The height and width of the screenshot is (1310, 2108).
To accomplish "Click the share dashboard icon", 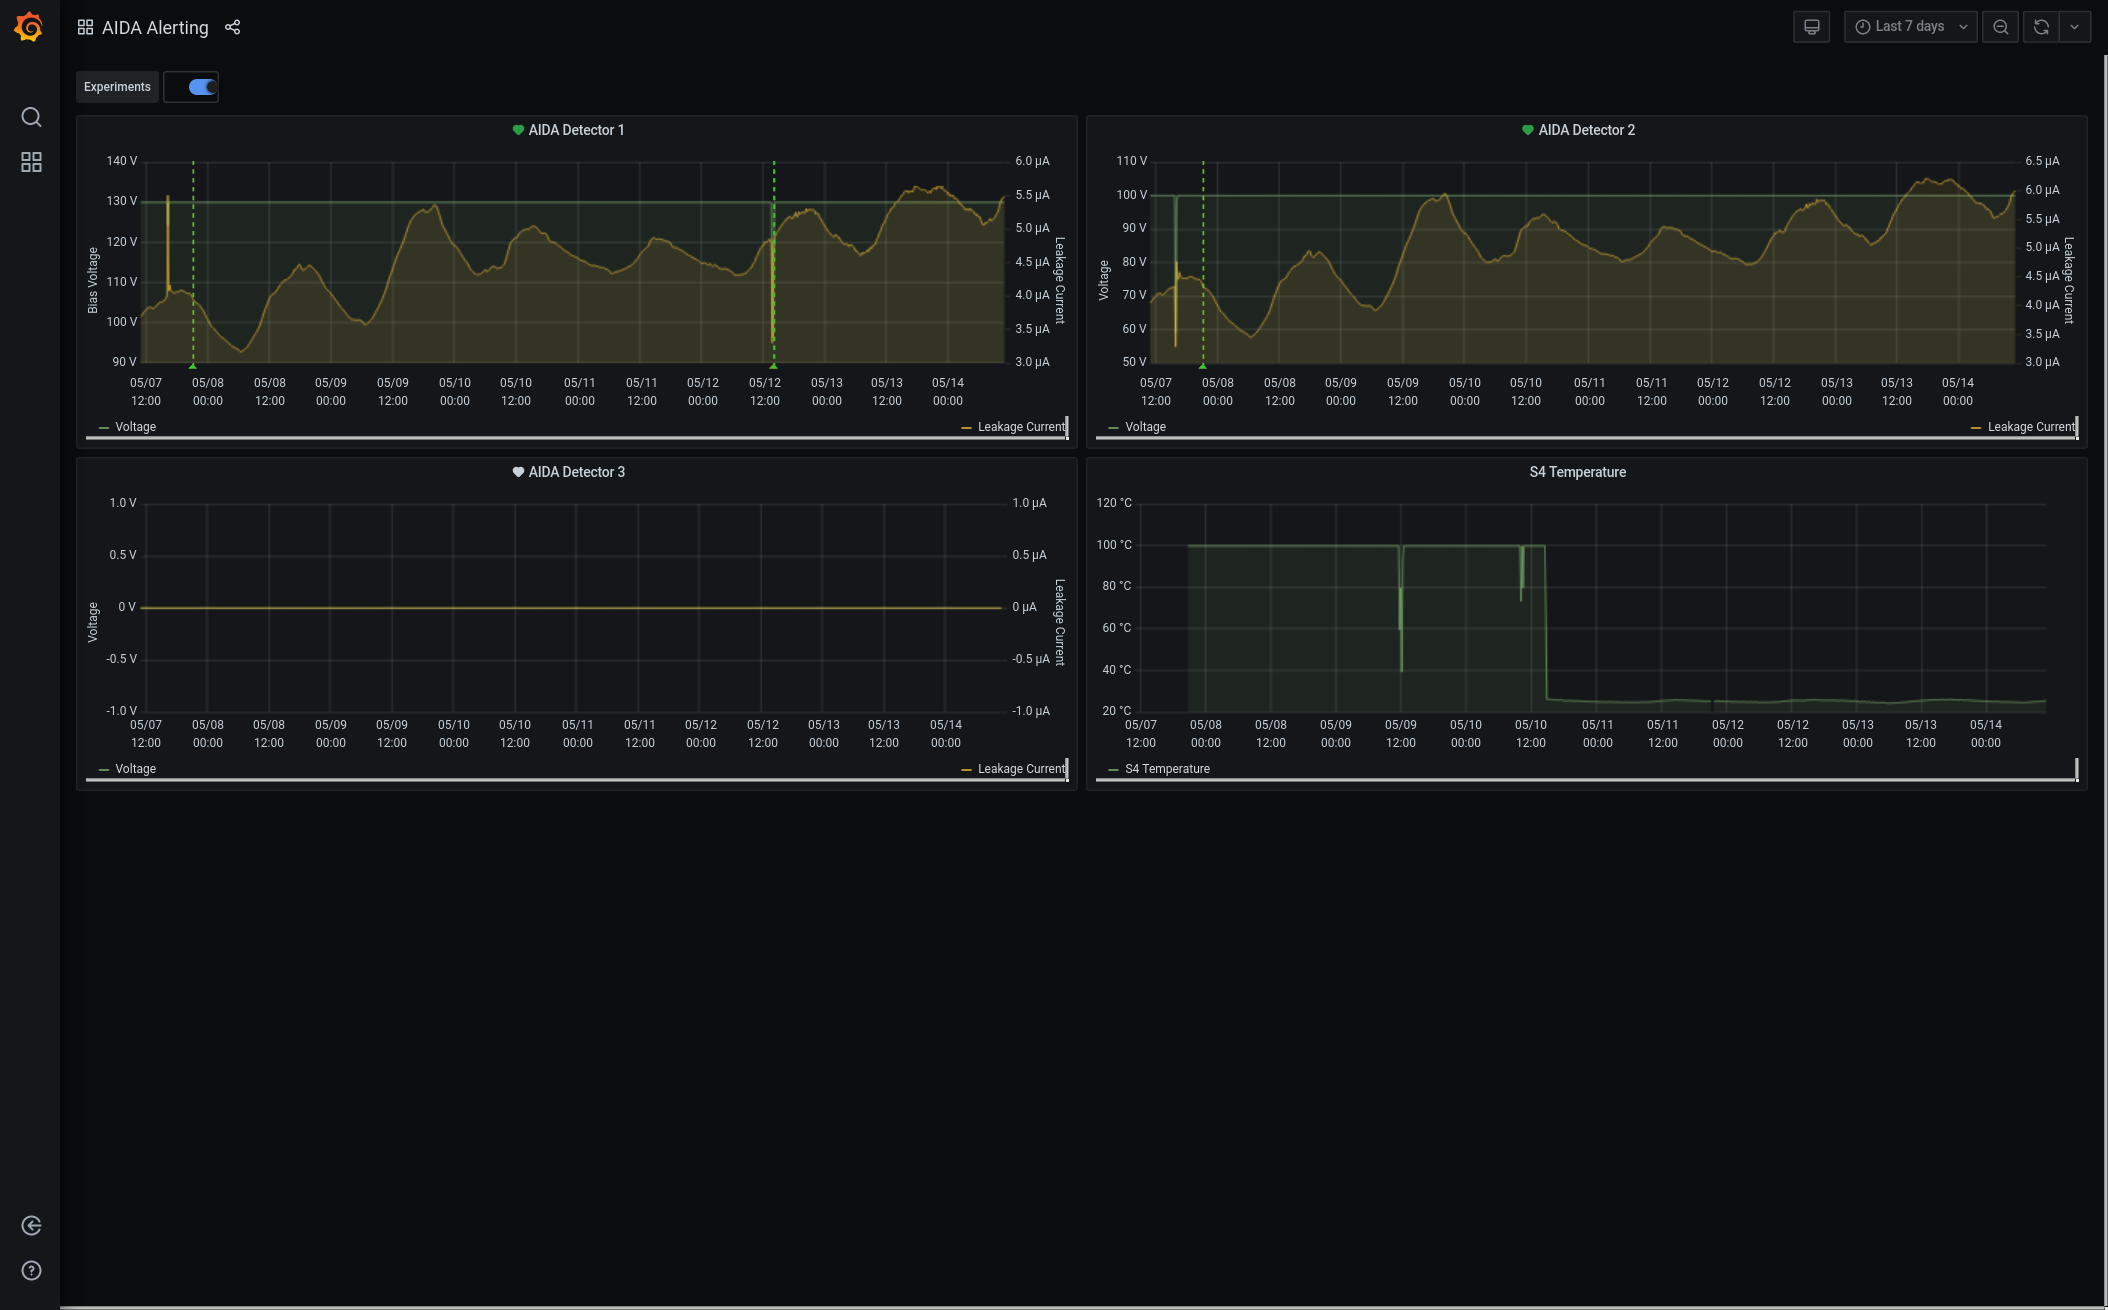I will click(233, 27).
